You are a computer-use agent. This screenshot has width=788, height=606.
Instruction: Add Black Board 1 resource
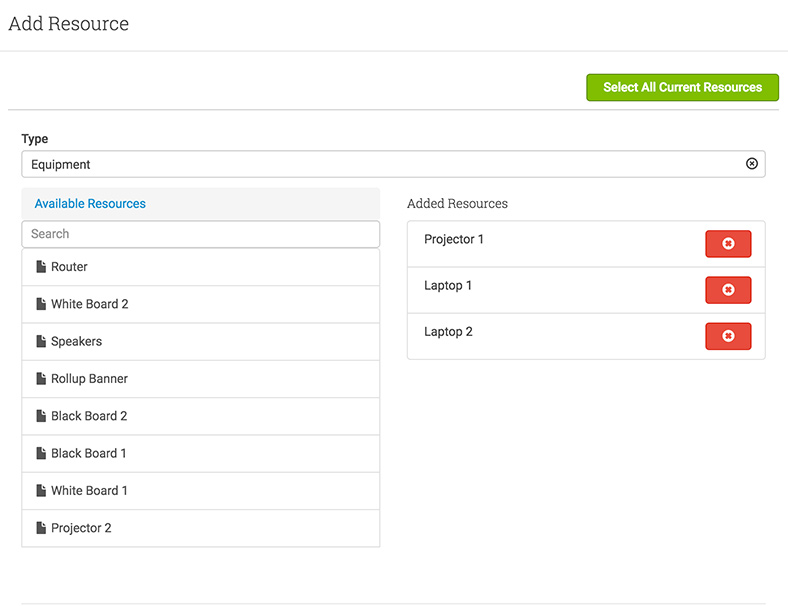click(x=201, y=453)
